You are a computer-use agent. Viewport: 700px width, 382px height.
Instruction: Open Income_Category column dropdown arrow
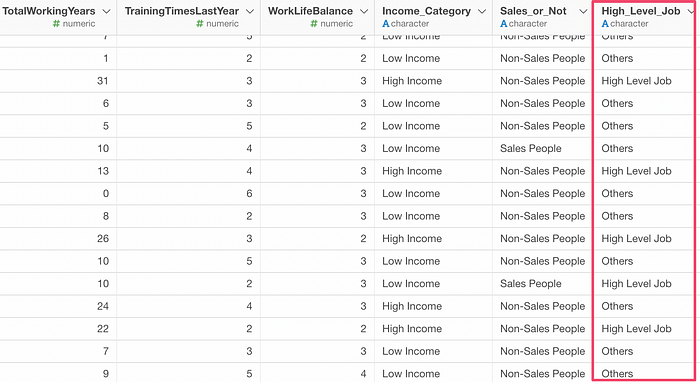point(482,11)
